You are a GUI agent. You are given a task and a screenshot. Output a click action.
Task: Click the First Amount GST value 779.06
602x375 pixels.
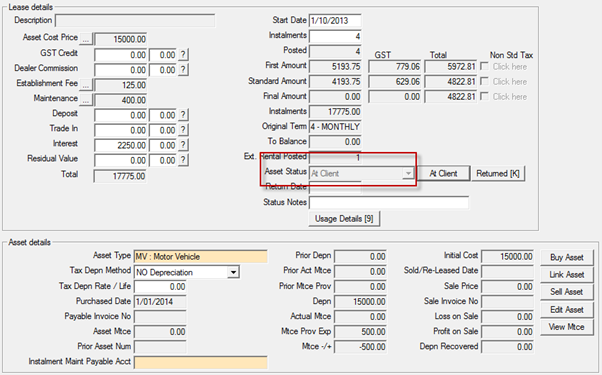pos(395,66)
